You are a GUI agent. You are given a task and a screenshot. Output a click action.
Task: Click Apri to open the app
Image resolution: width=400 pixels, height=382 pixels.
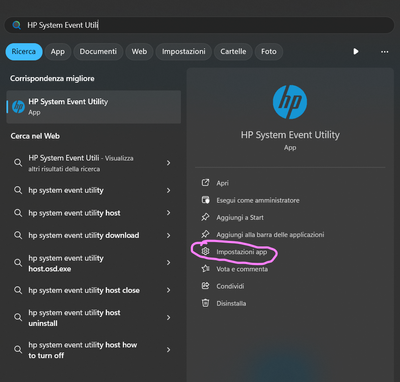pyautogui.click(x=222, y=183)
